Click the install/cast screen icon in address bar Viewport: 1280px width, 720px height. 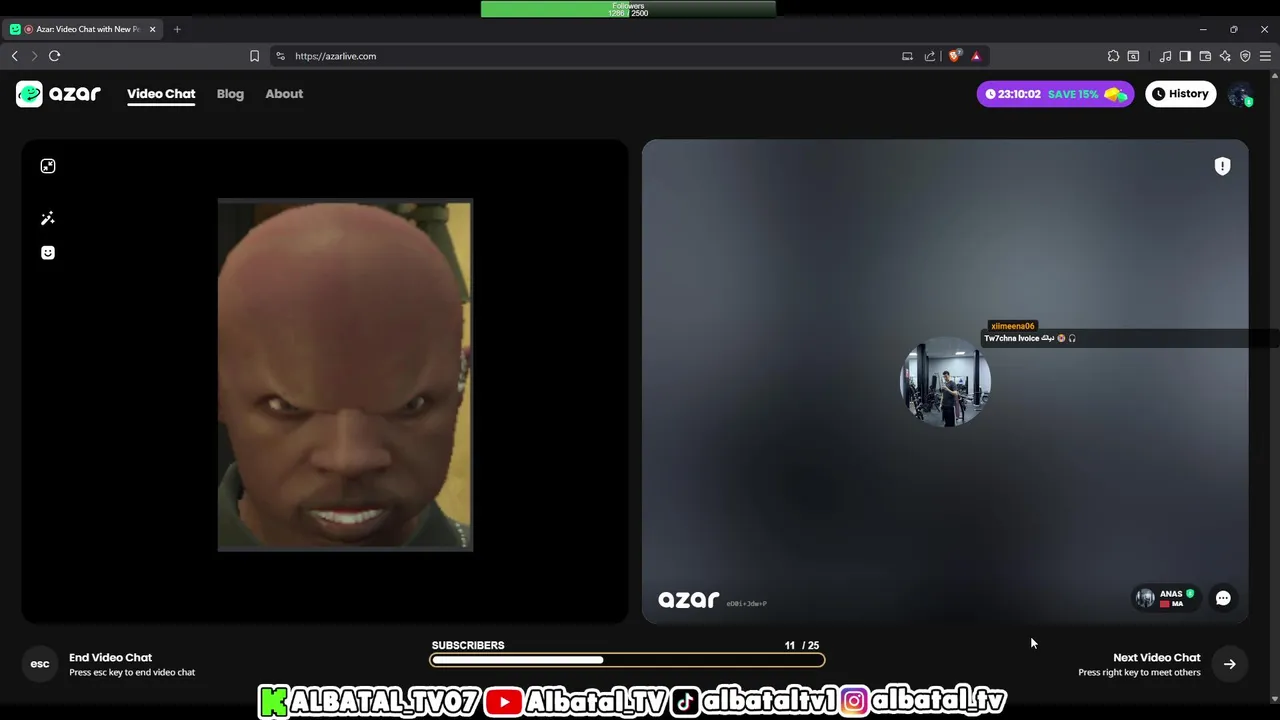click(x=907, y=56)
